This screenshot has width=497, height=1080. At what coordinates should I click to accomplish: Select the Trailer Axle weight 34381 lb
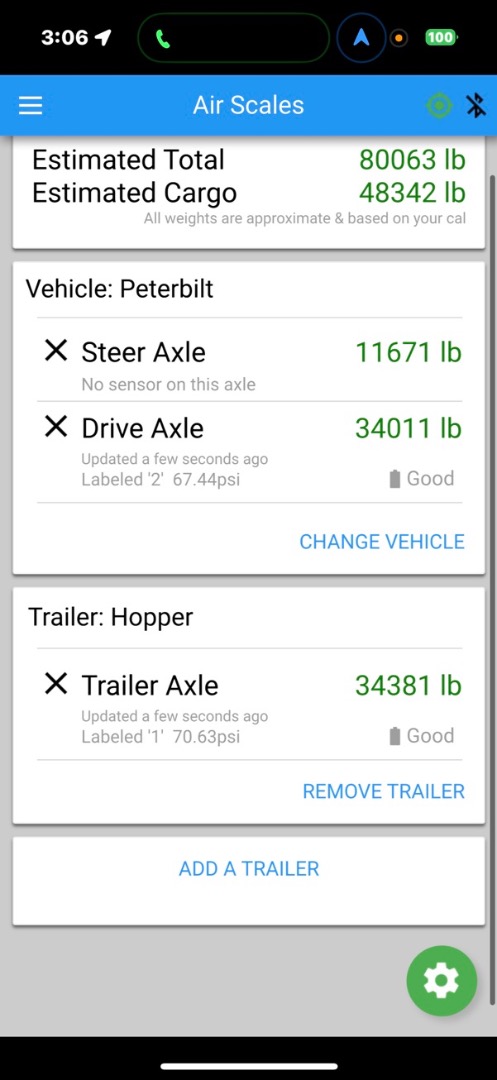[408, 685]
